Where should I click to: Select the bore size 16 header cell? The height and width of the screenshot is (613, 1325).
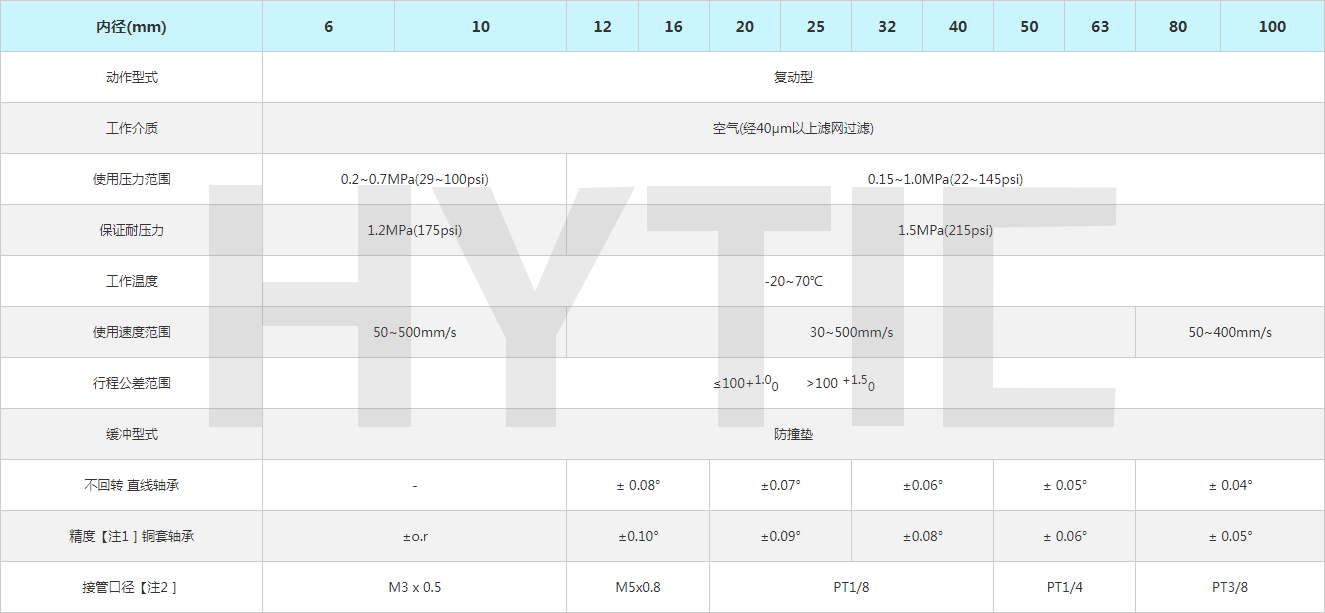pyautogui.click(x=674, y=26)
